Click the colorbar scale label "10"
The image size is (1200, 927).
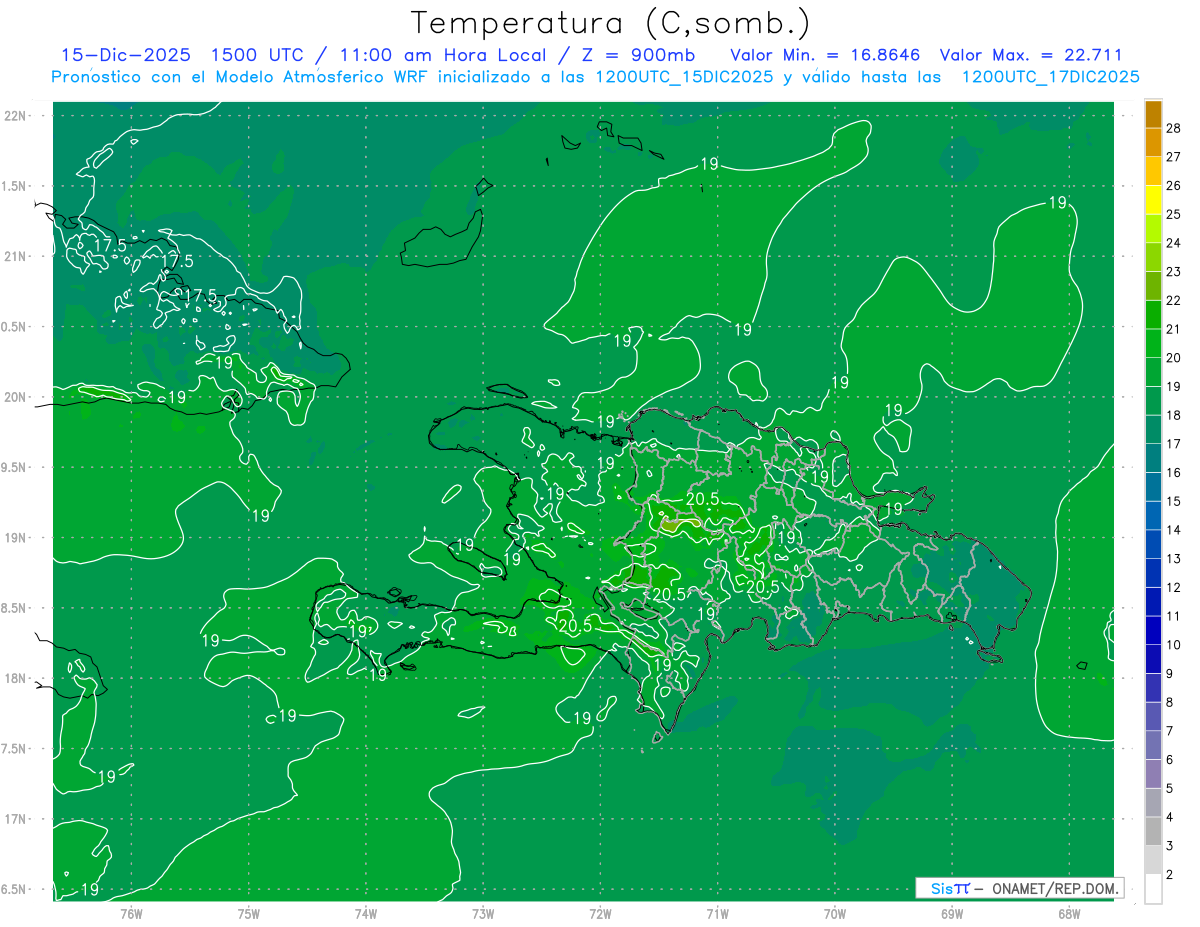pyautogui.click(x=1173, y=645)
